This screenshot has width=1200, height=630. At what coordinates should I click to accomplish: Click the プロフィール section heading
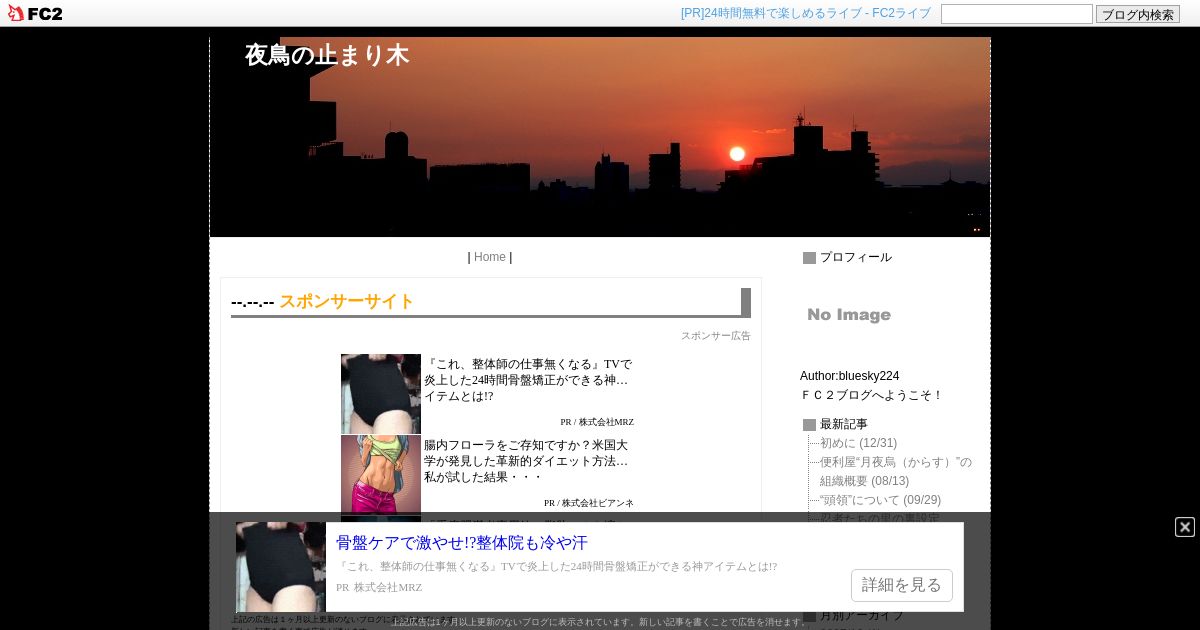856,257
